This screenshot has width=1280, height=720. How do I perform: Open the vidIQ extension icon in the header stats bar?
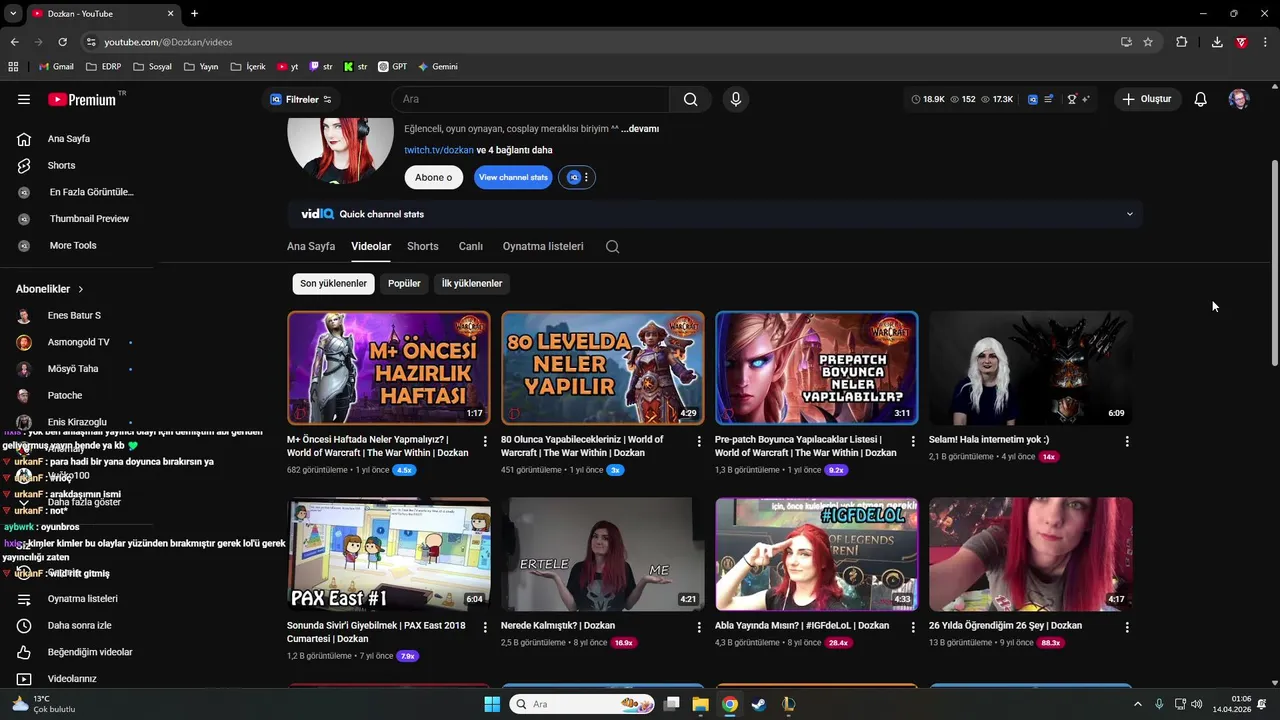pyautogui.click(x=1033, y=99)
